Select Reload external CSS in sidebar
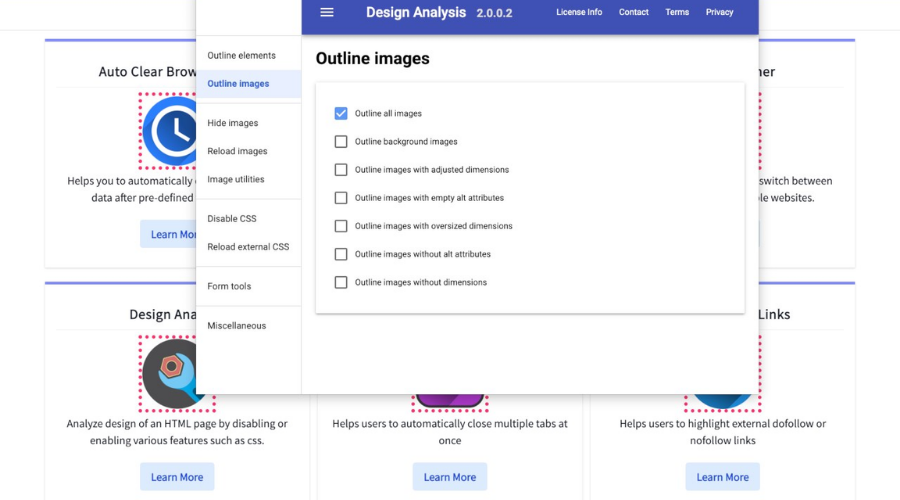Image resolution: width=900 pixels, height=500 pixels. pos(249,247)
